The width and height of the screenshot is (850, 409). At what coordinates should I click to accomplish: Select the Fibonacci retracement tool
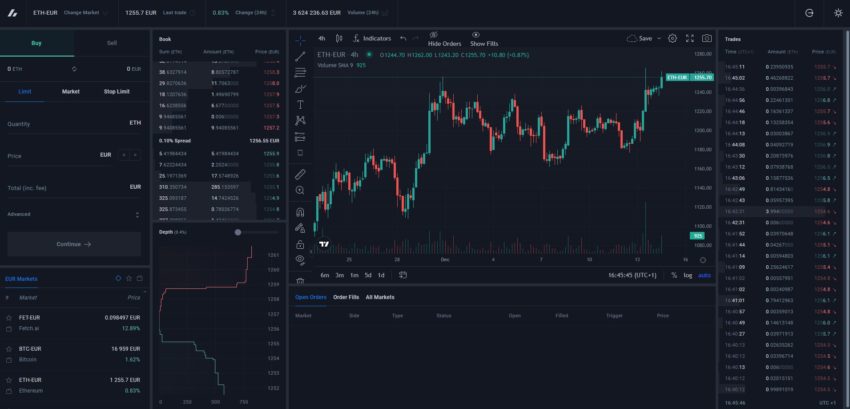[x=300, y=72]
